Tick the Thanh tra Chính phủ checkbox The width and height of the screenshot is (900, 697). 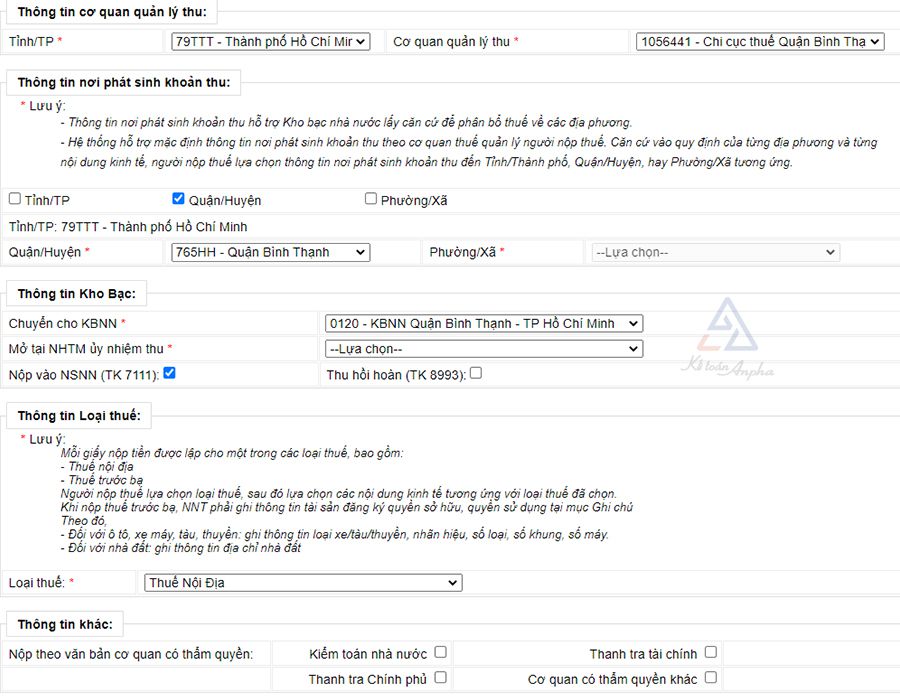point(440,678)
